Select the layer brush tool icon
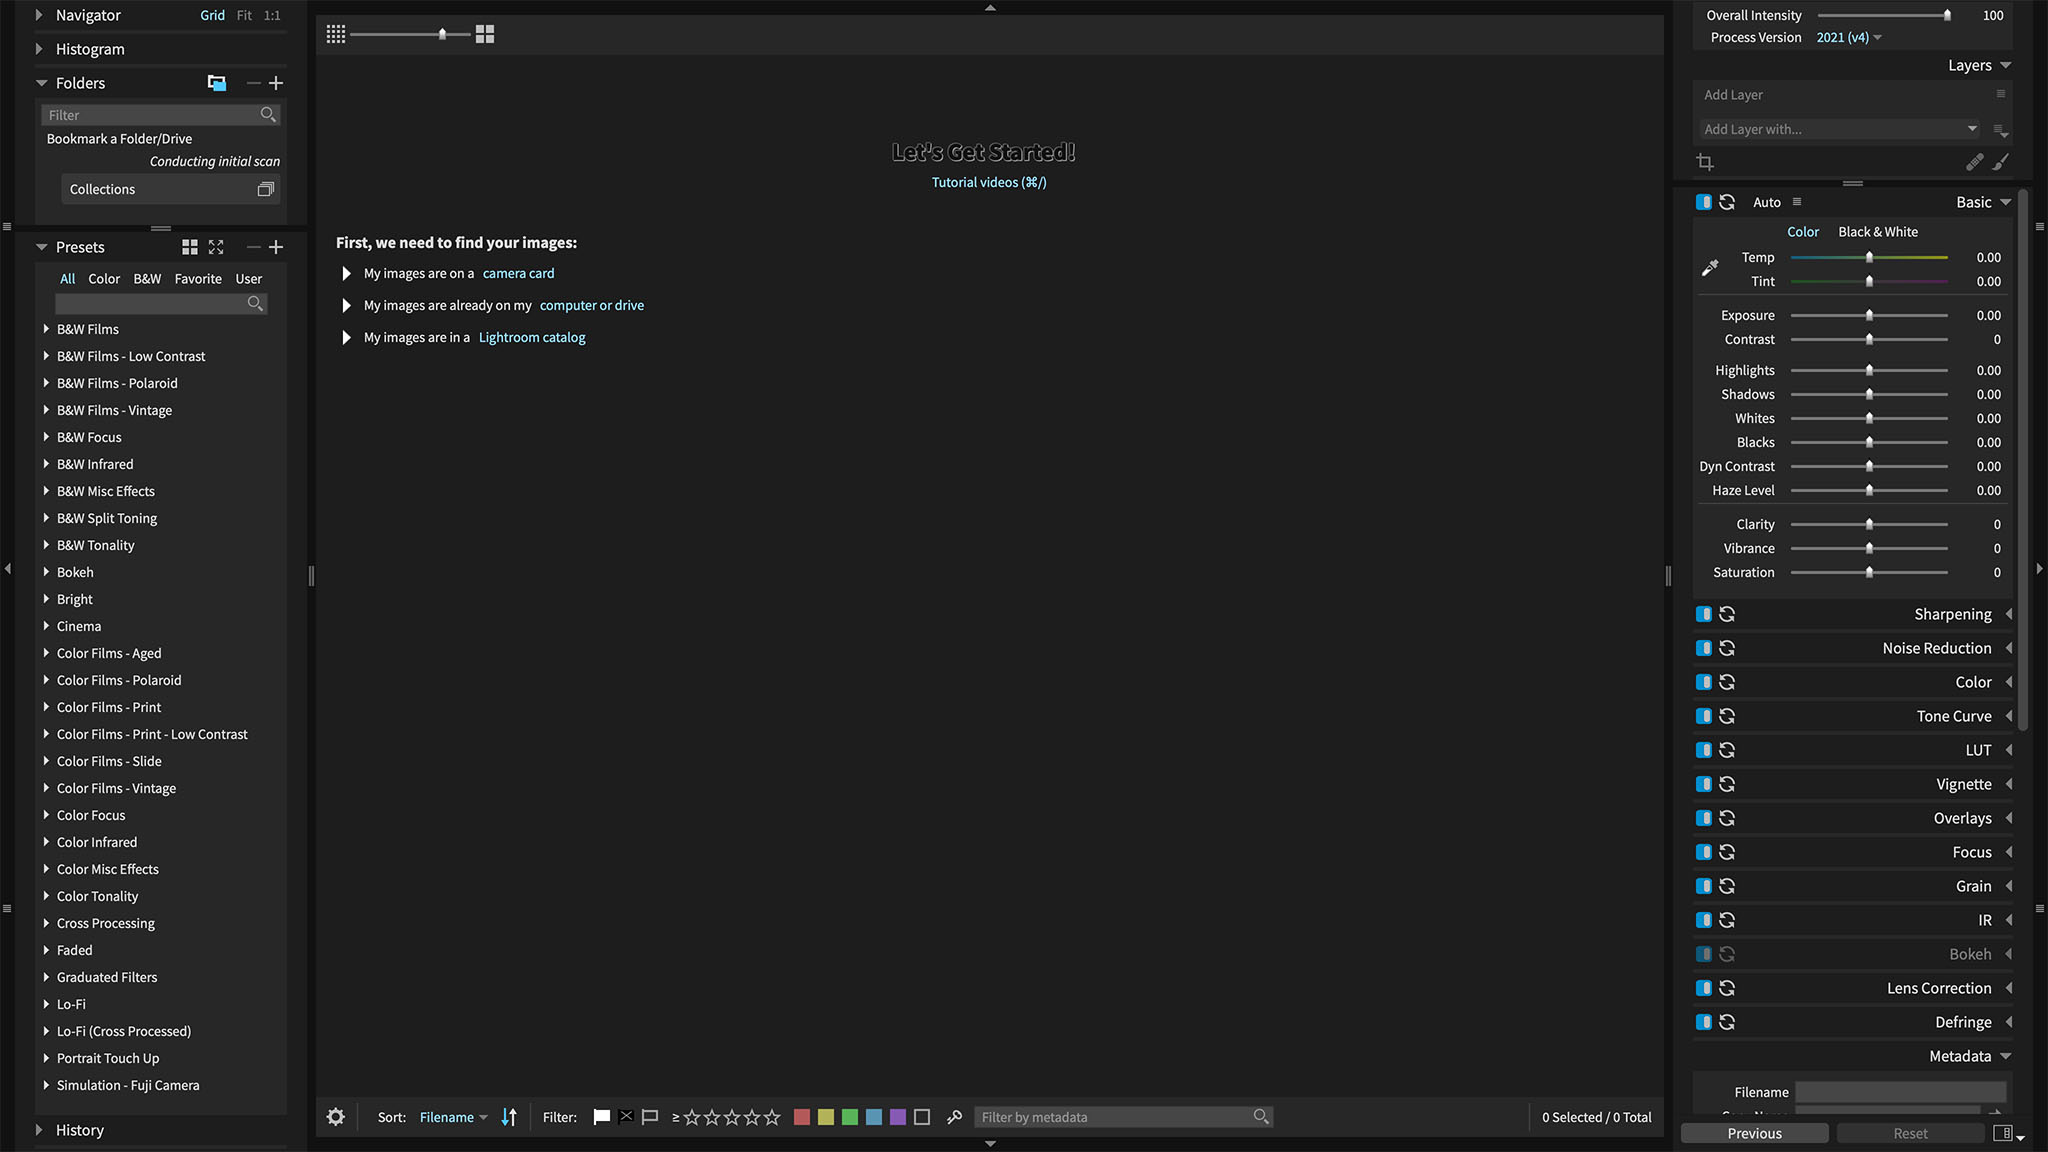The image size is (2048, 1152). [2001, 162]
